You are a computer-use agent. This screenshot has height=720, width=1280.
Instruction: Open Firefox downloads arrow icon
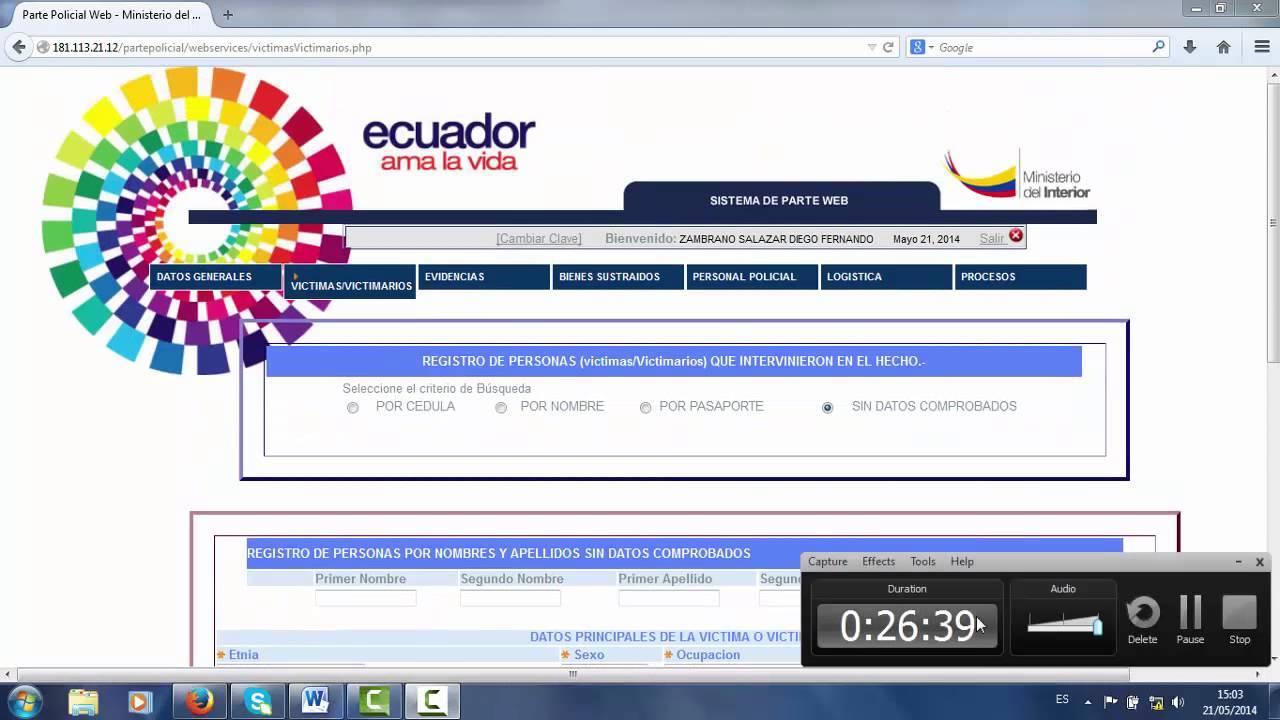1190,47
